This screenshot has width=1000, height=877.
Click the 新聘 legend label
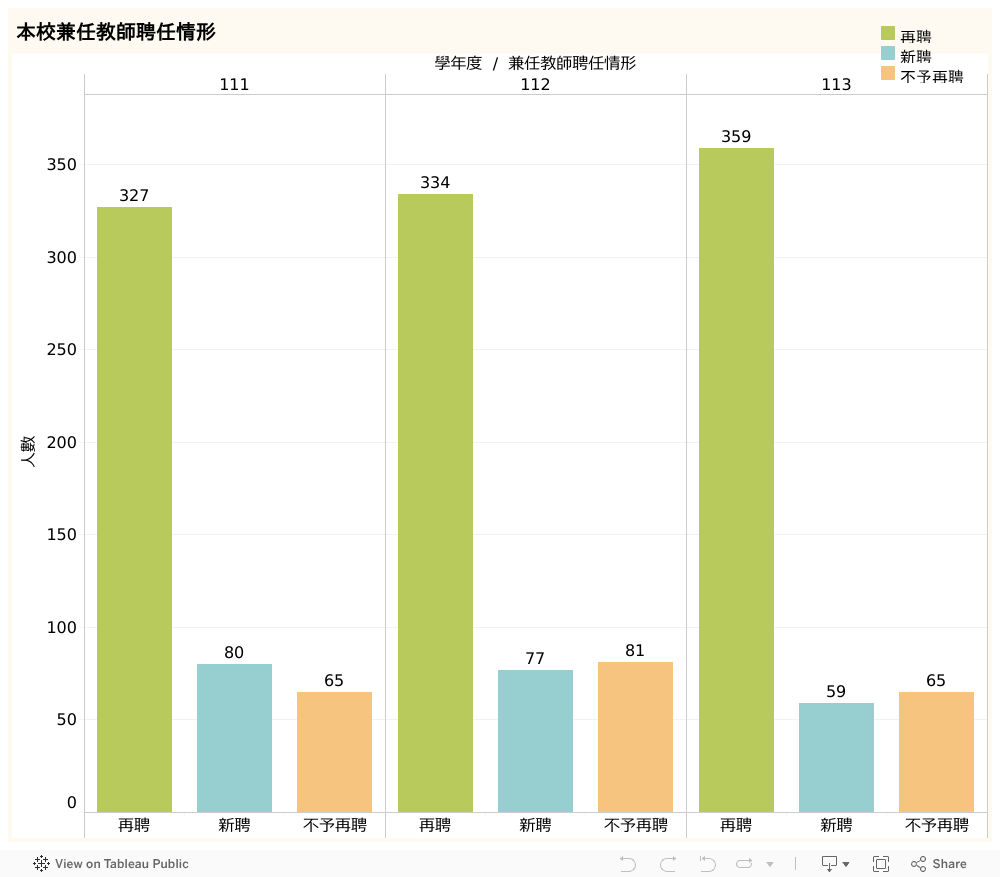coord(916,56)
